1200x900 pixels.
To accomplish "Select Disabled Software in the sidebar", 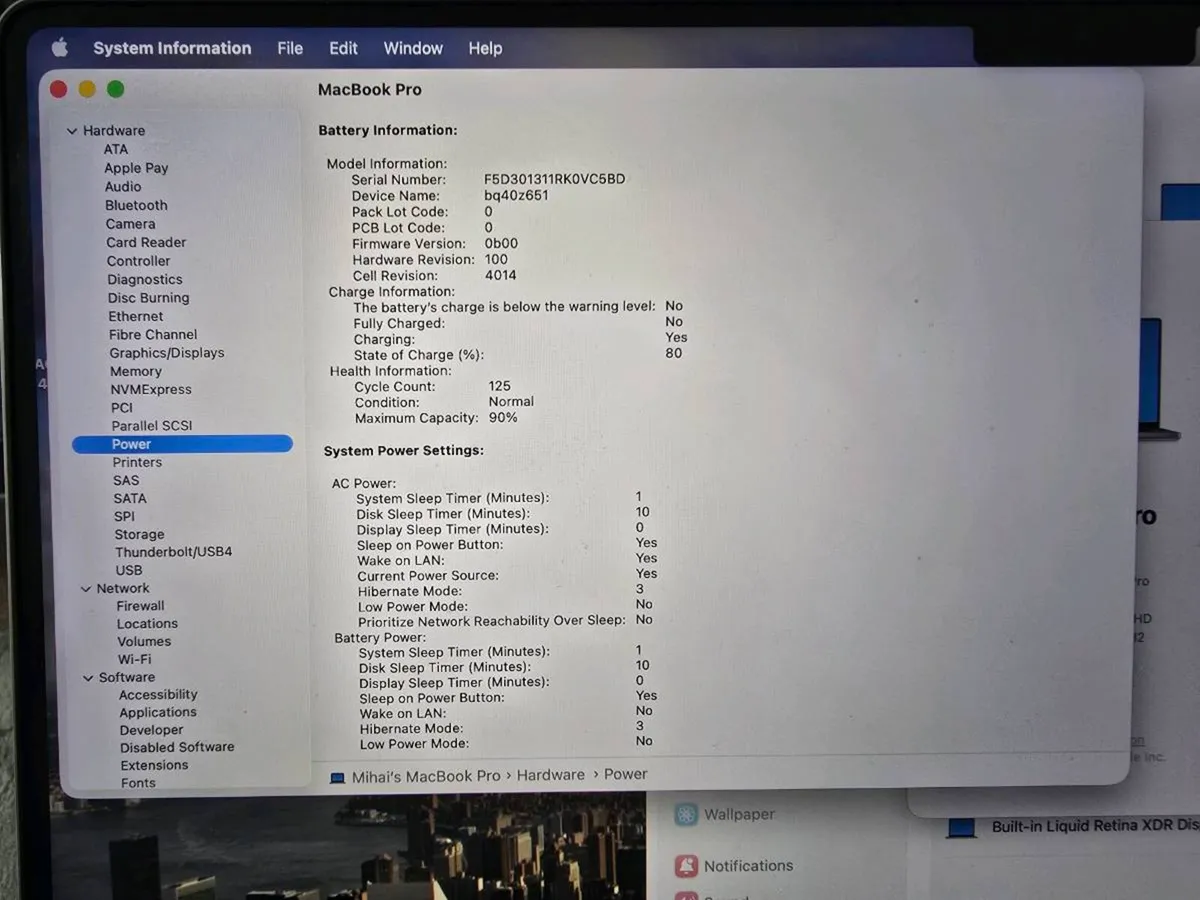I will coord(177,748).
